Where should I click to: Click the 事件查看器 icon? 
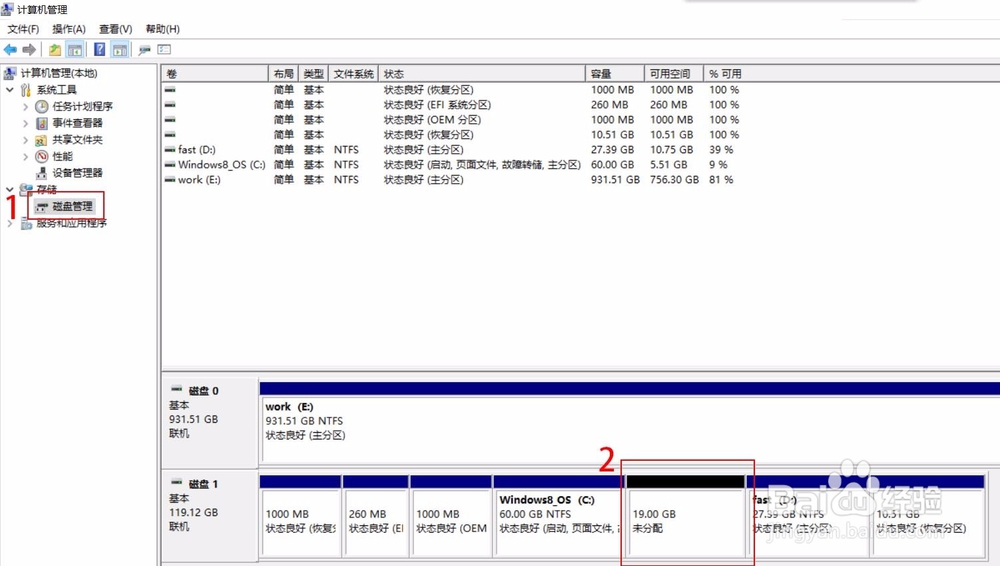(x=41, y=123)
